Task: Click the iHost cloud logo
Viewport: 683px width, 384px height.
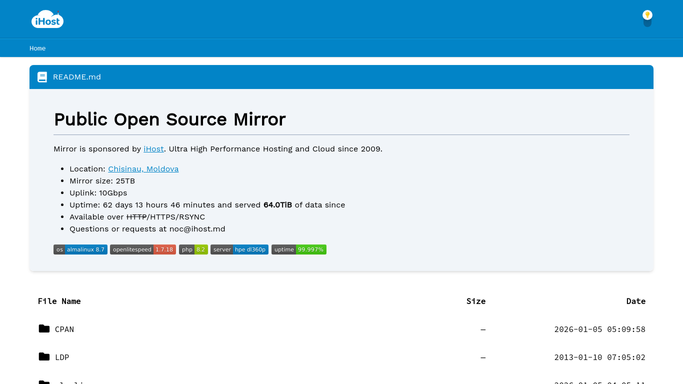Action: pyautogui.click(x=47, y=20)
